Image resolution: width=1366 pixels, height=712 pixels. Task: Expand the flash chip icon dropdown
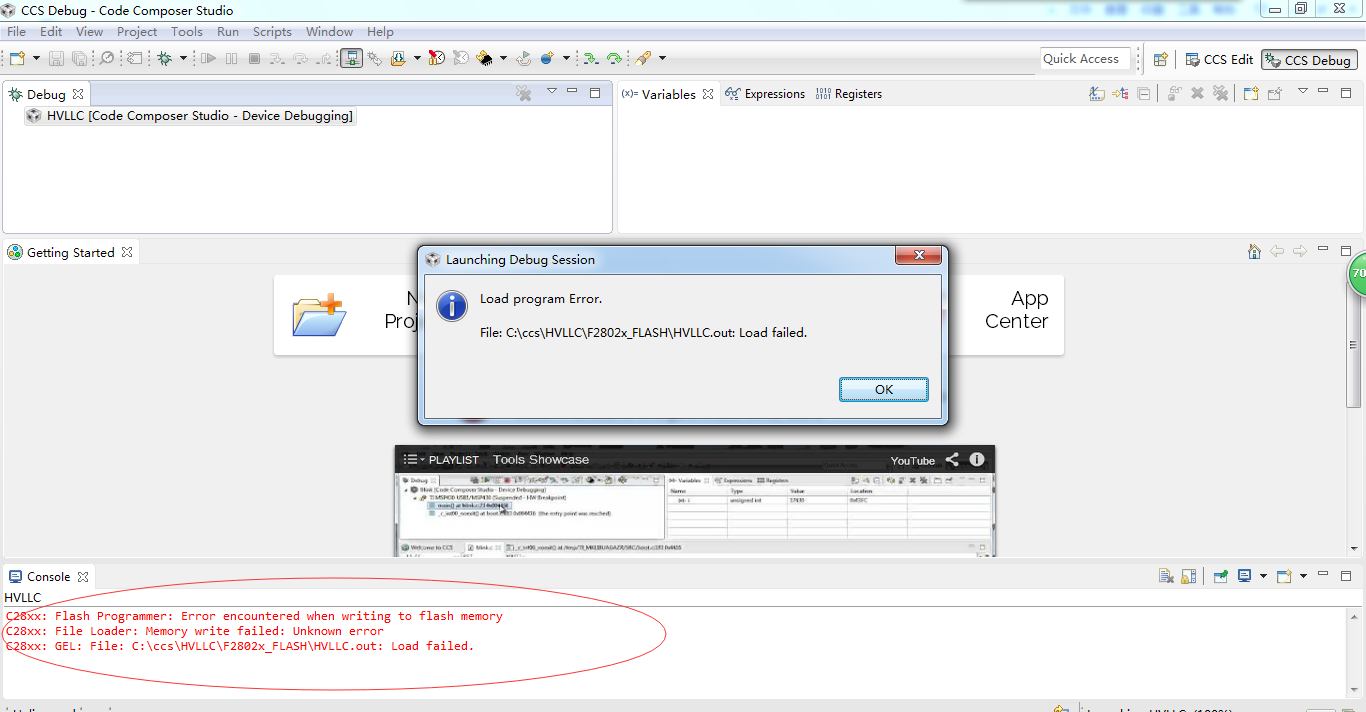[x=503, y=58]
